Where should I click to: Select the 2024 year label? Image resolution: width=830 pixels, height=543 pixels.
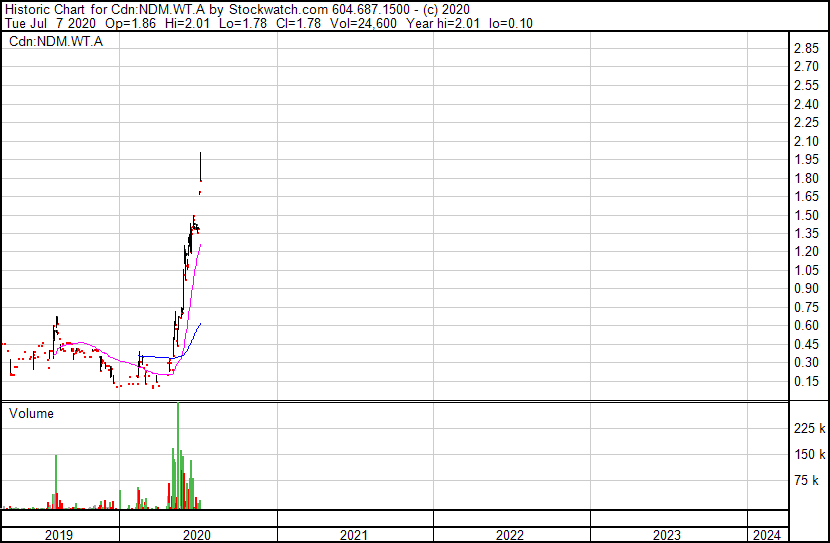pos(768,535)
